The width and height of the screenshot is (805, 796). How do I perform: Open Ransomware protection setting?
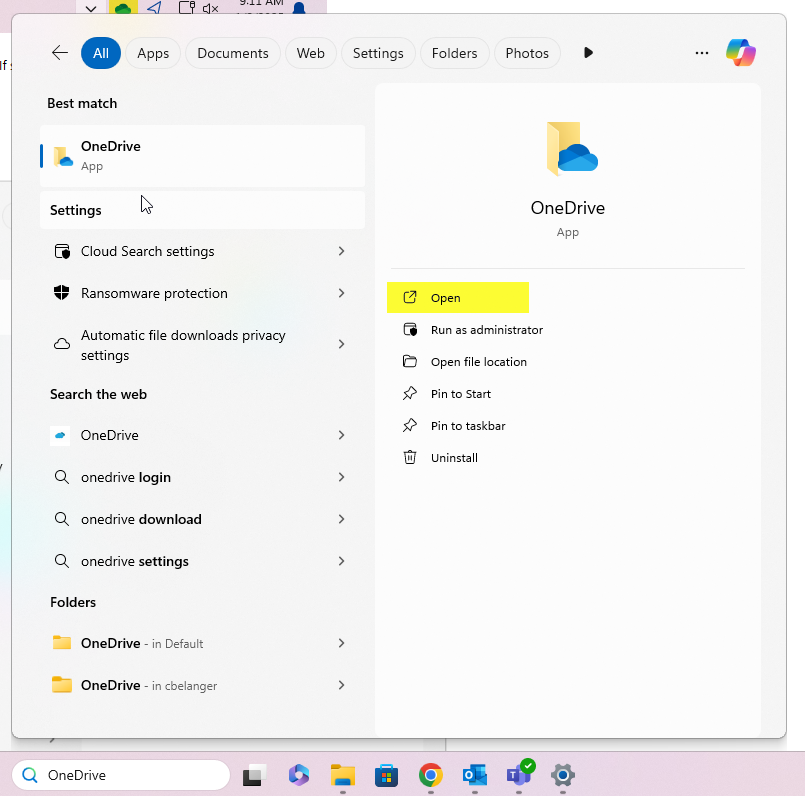[x=202, y=293]
